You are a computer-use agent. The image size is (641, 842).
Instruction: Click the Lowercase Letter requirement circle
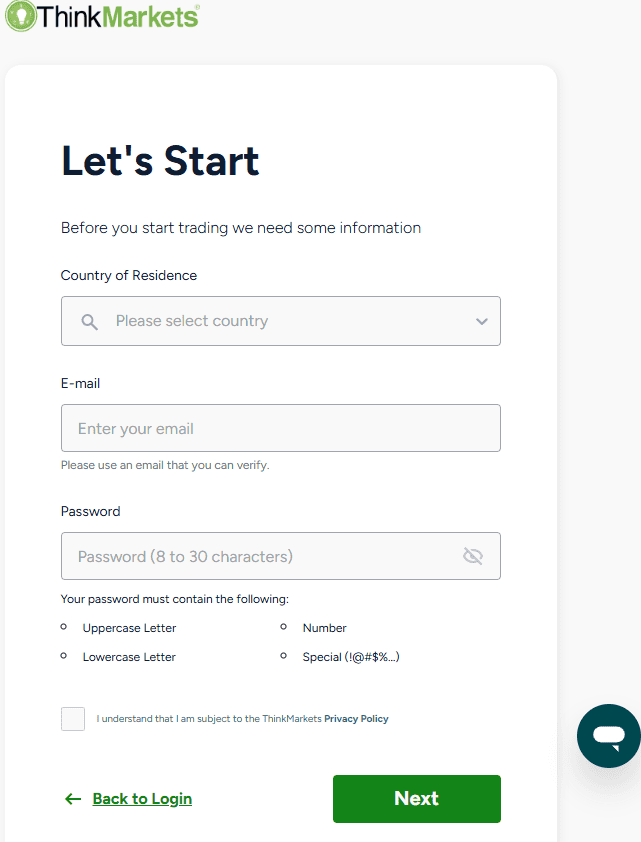(65, 657)
